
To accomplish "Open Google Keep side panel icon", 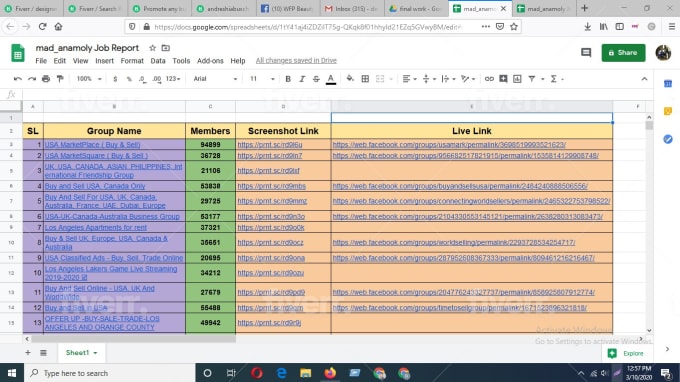I will click(668, 111).
